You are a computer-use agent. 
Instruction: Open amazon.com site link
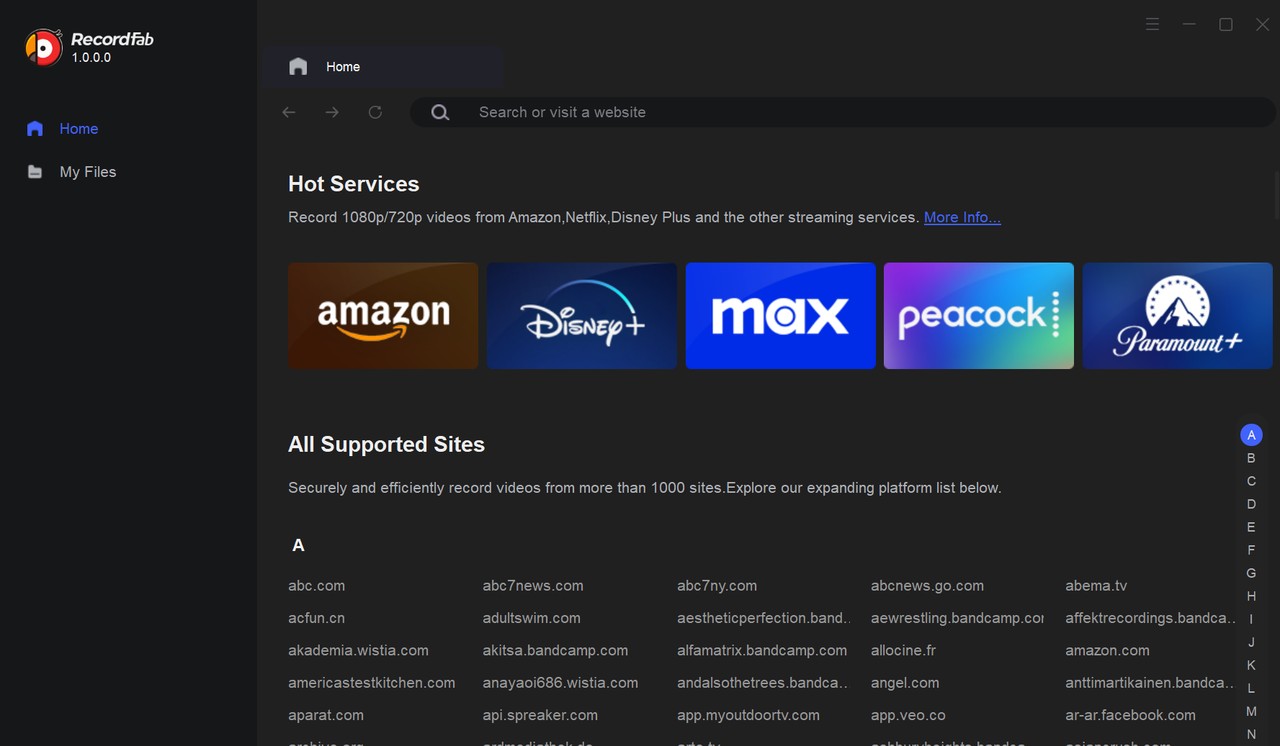[1107, 650]
